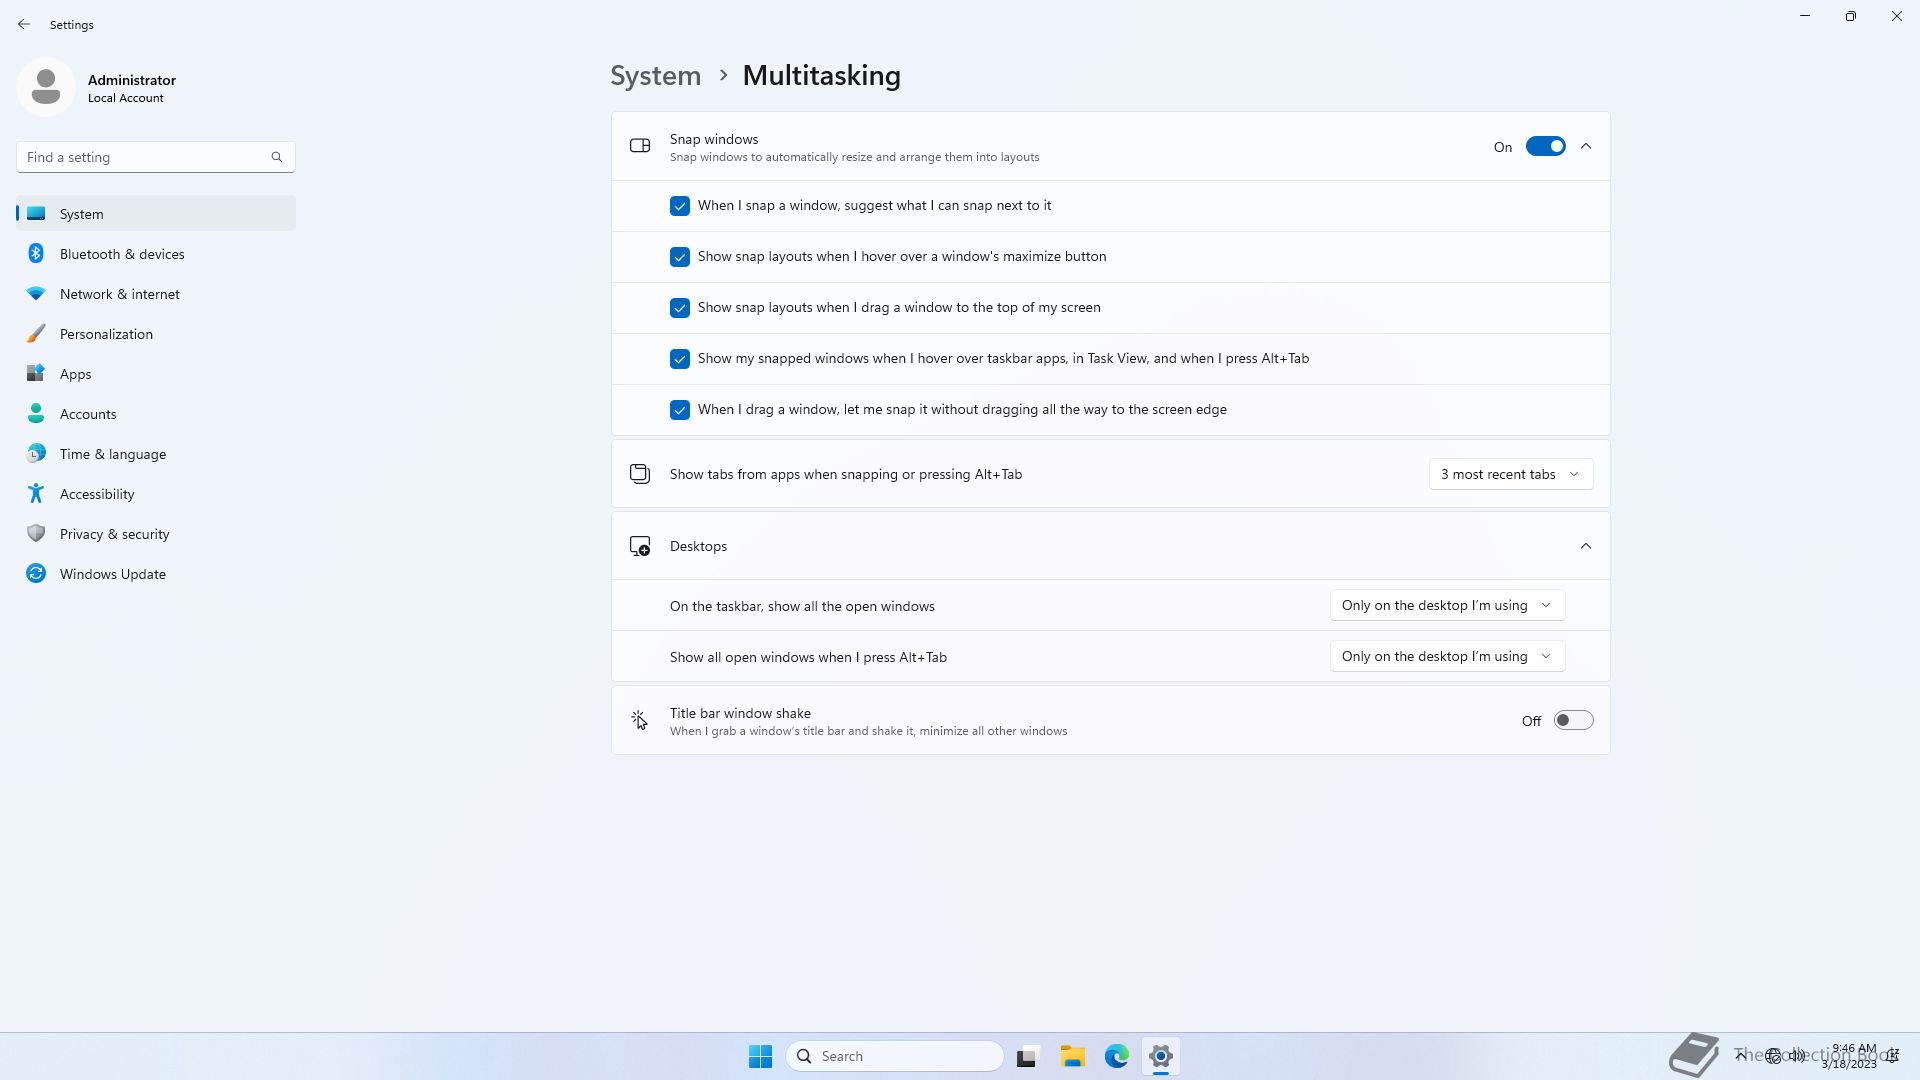Click the Personalization paintbrush icon
This screenshot has width=1920, height=1080.
pos(36,334)
